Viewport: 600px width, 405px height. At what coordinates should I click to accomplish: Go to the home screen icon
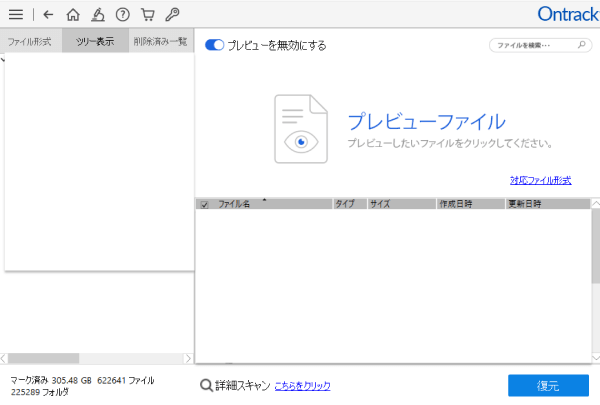(72, 15)
